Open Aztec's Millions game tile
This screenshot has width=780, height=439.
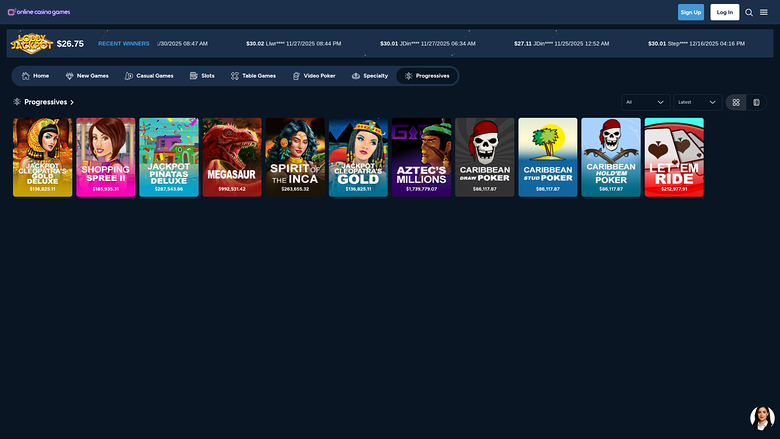tap(421, 157)
